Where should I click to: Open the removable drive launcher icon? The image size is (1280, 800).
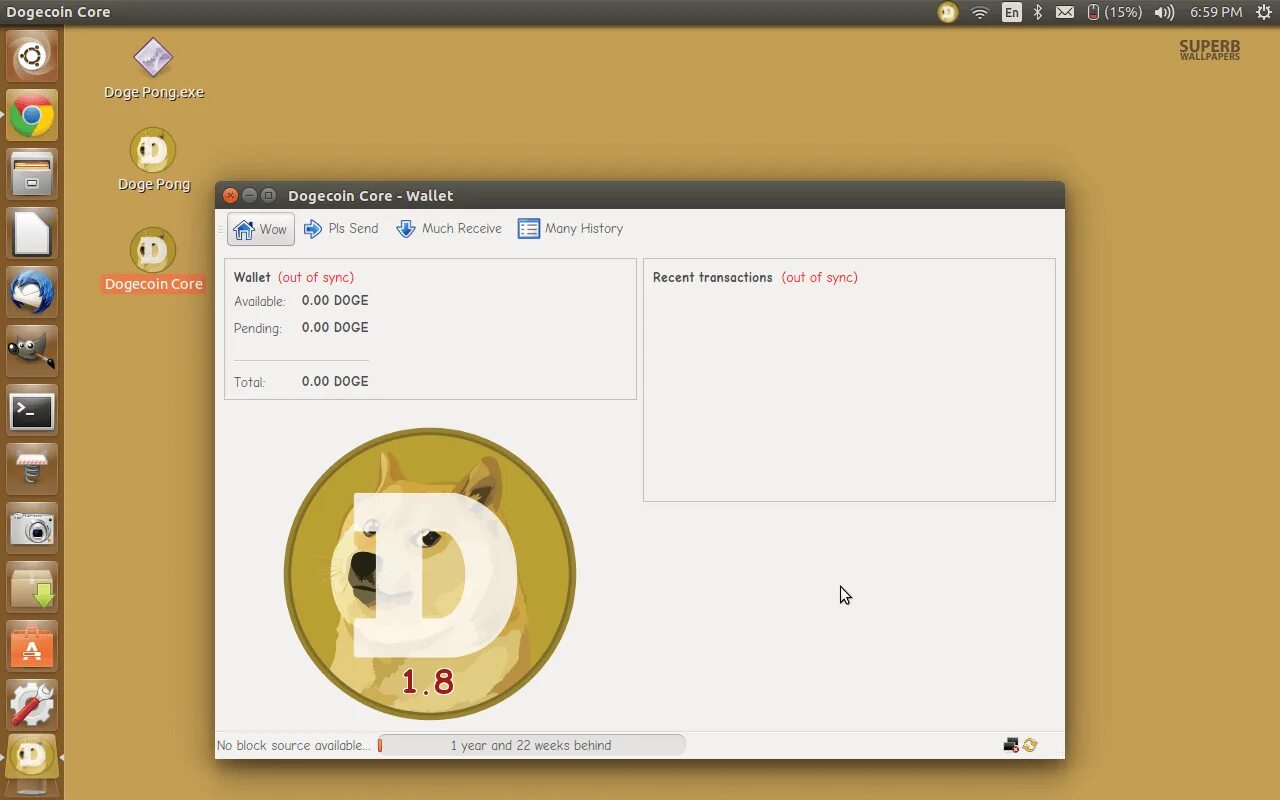click(x=32, y=469)
